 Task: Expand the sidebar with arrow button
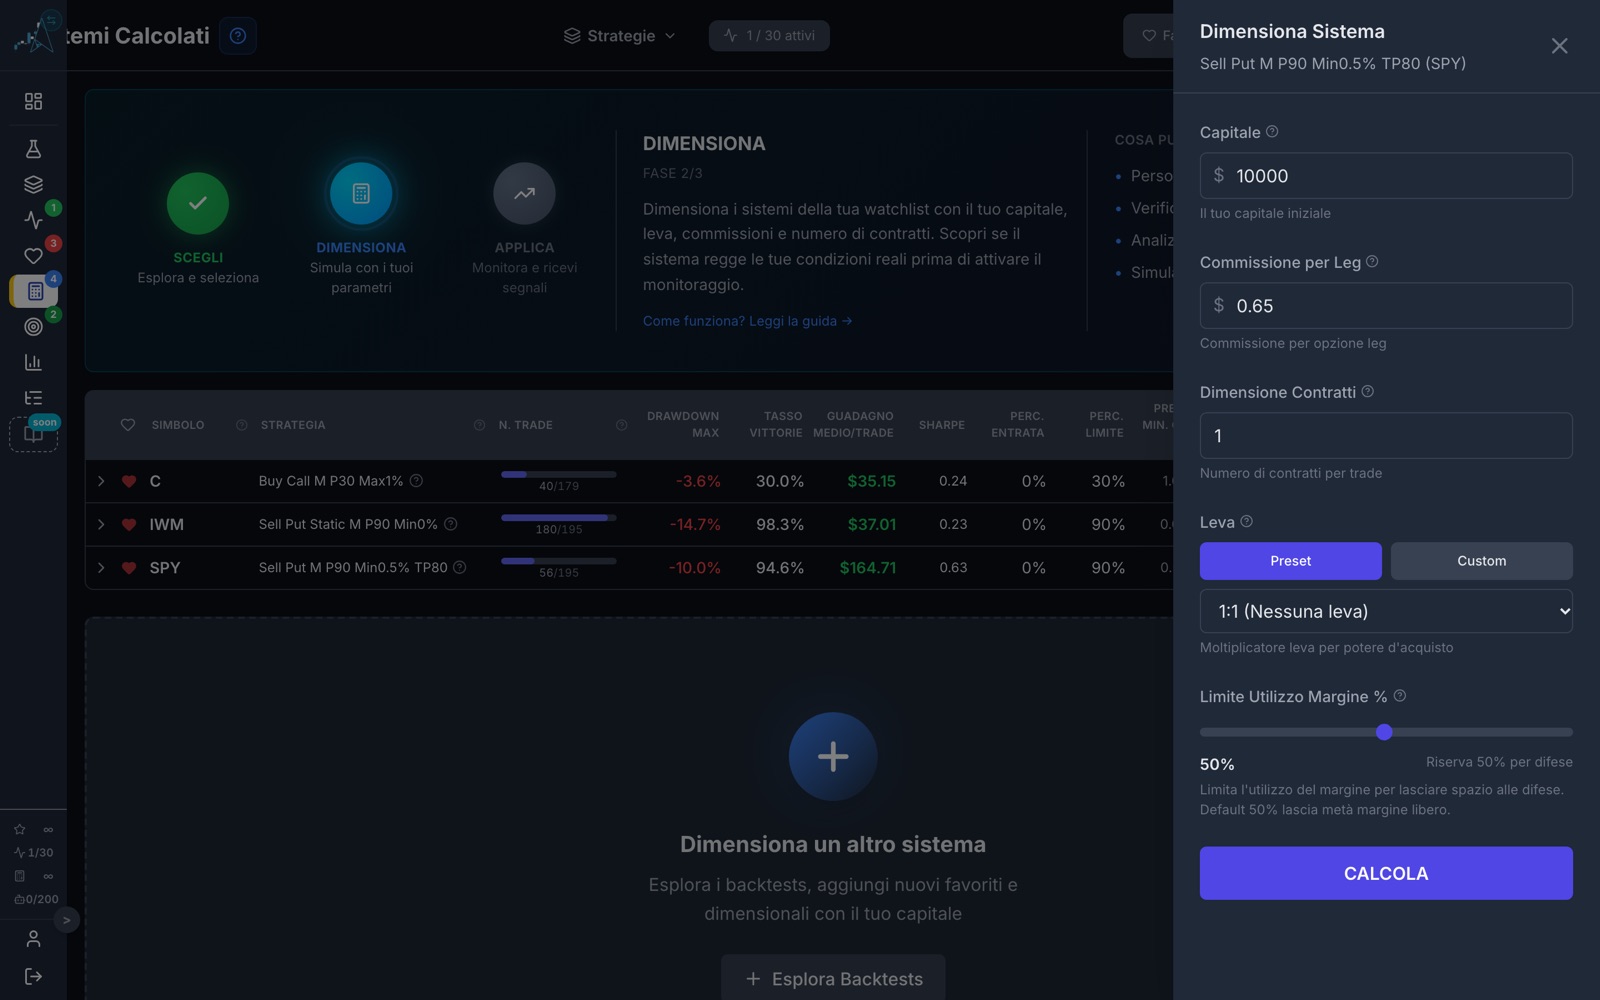click(66, 920)
